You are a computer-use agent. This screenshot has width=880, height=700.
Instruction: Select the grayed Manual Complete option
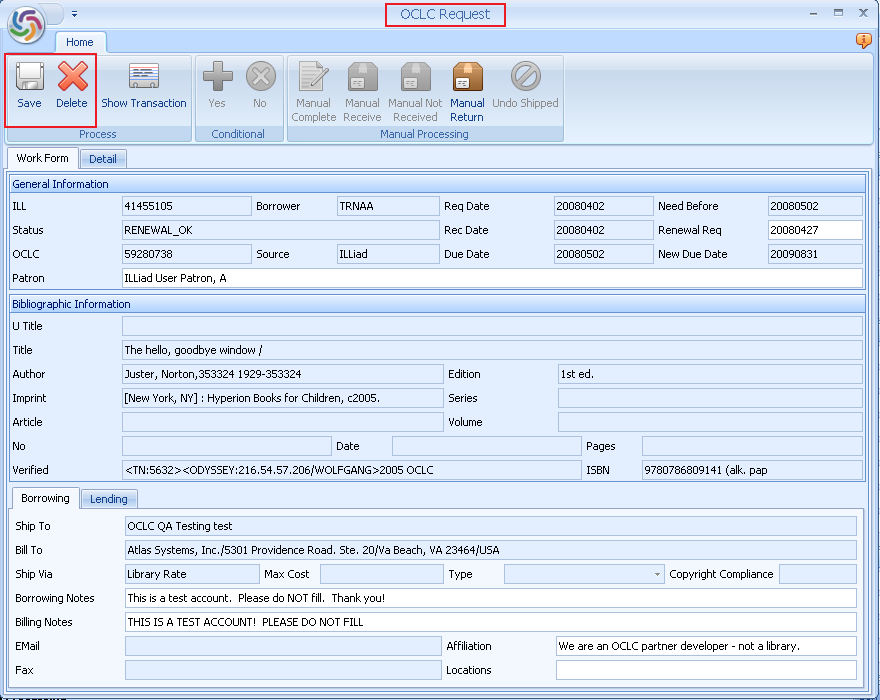[313, 85]
